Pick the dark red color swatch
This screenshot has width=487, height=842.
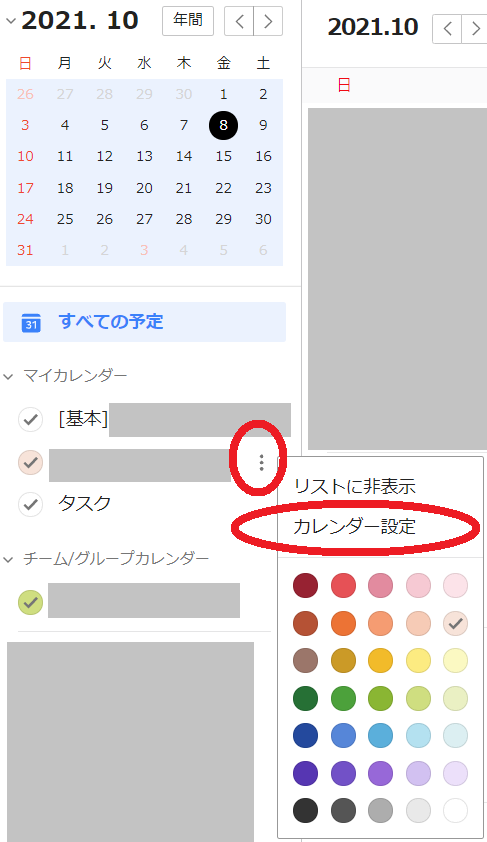click(x=306, y=585)
